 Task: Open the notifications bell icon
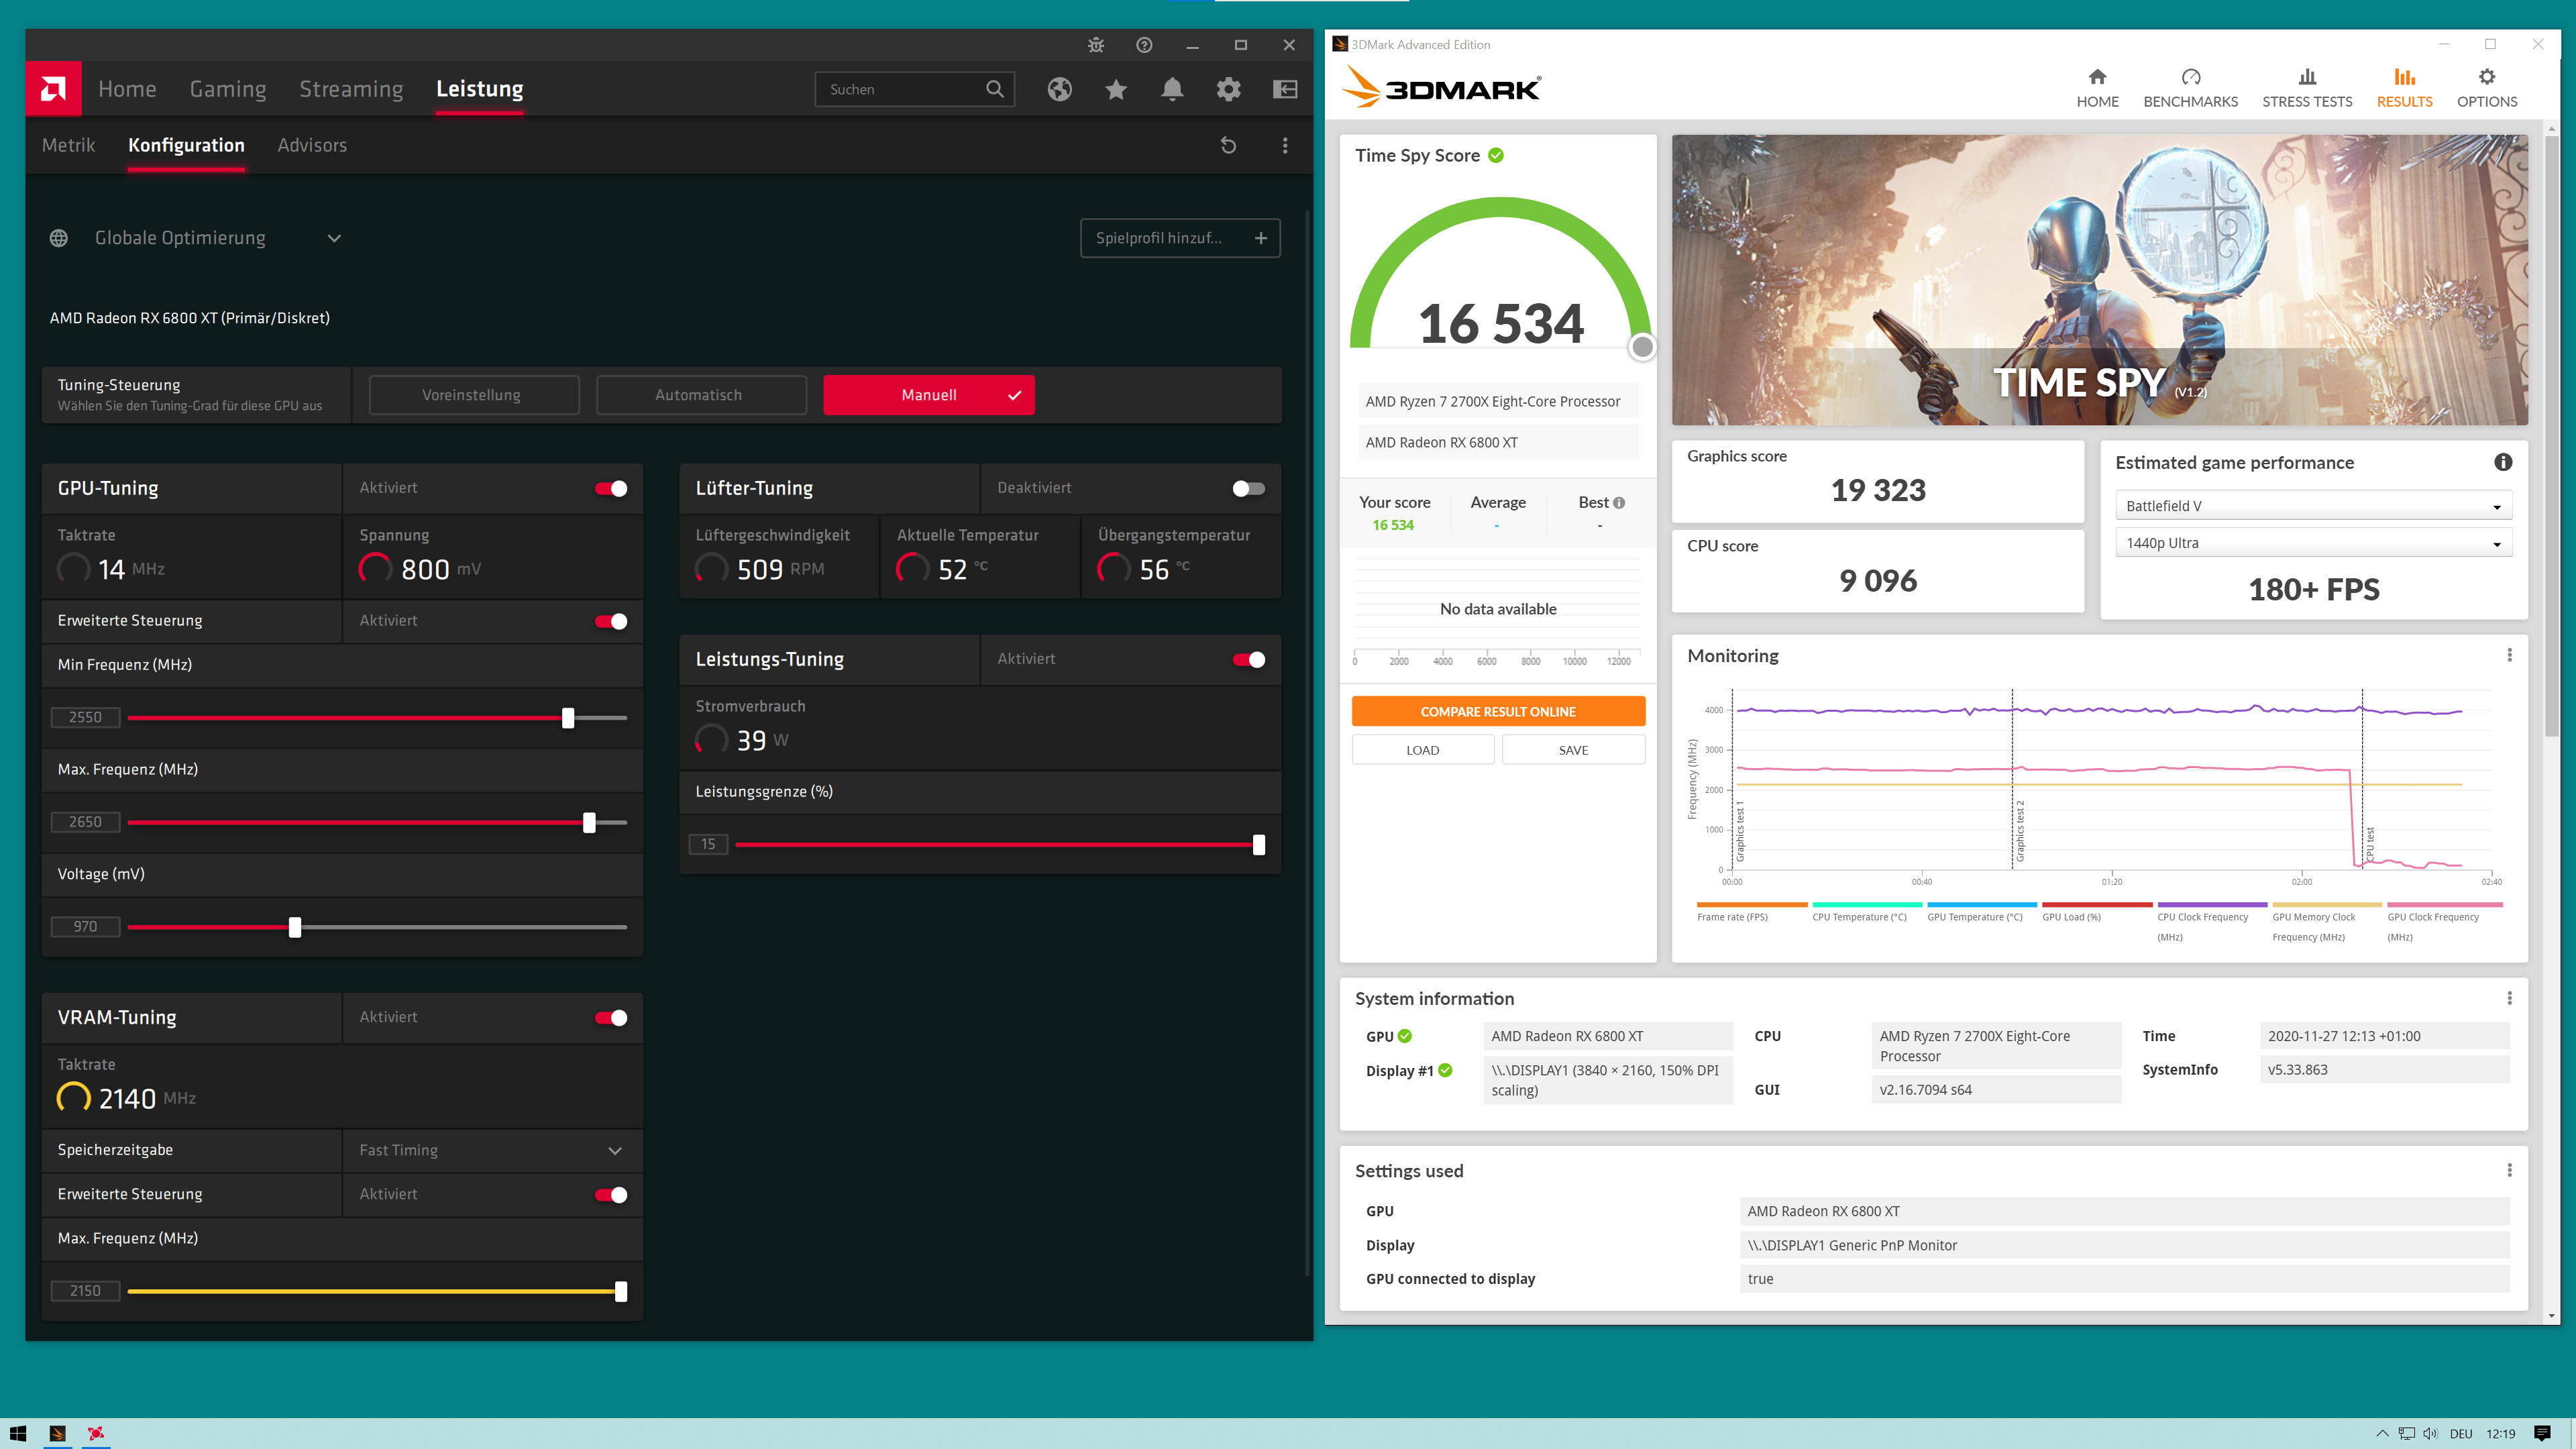1172,89
